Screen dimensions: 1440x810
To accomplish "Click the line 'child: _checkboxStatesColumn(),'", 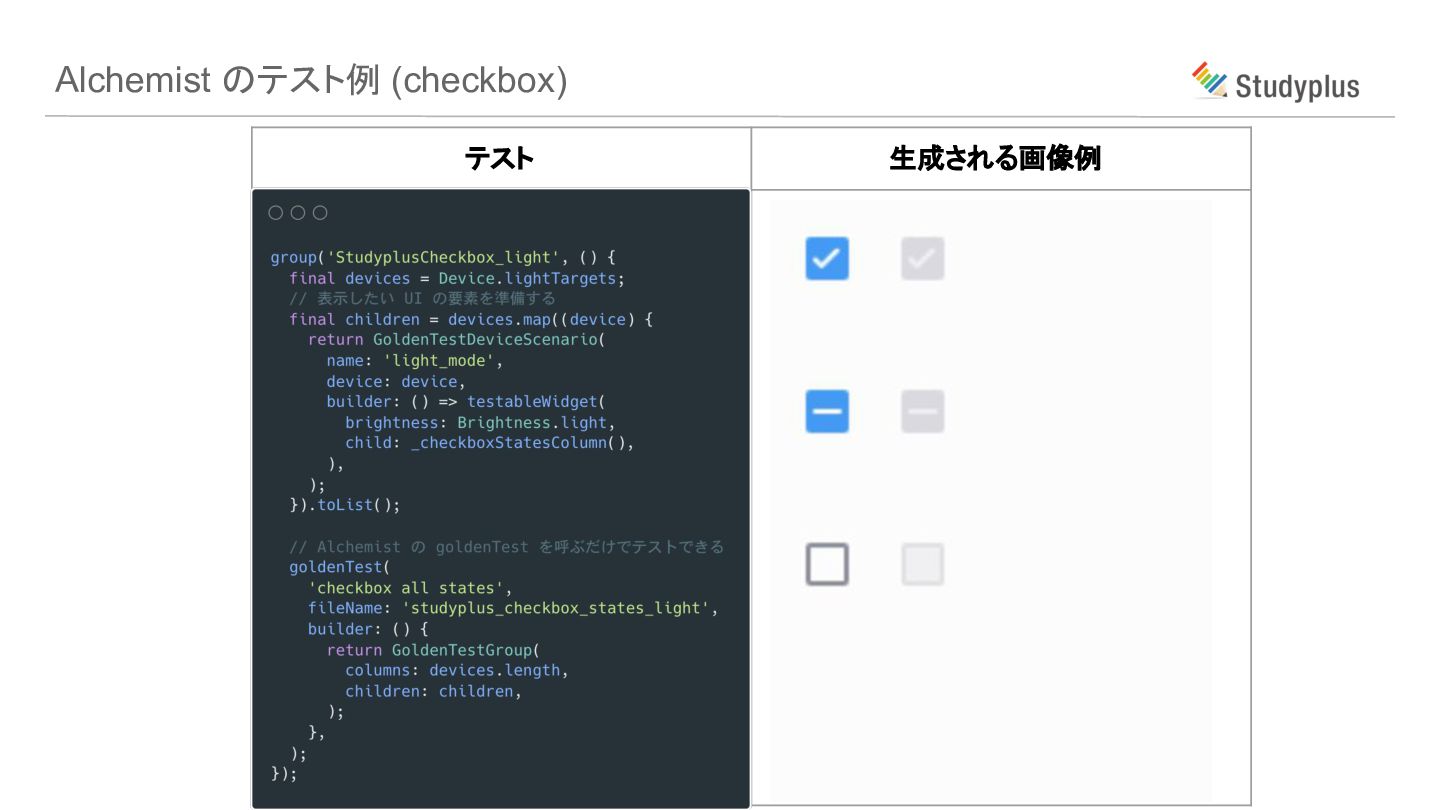I will tap(490, 443).
